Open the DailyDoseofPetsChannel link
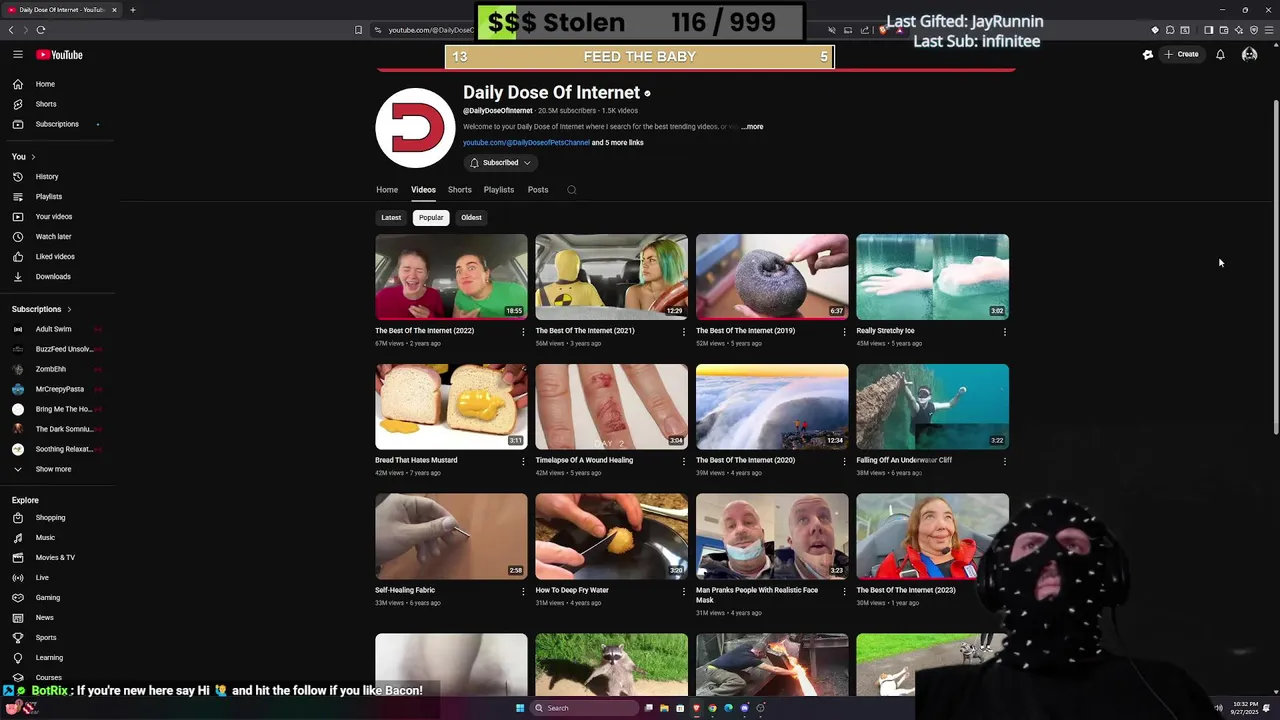Screen dimensions: 1280x720 (526, 143)
